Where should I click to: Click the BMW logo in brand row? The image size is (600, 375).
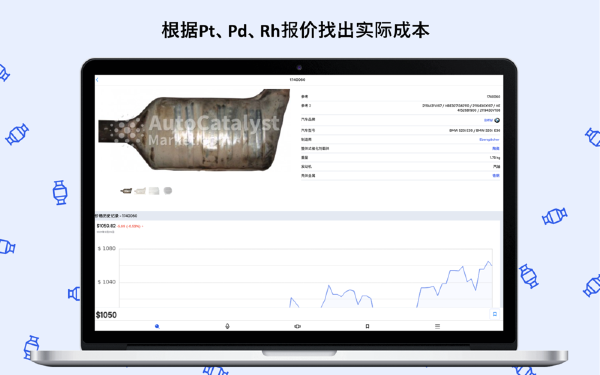(497, 120)
